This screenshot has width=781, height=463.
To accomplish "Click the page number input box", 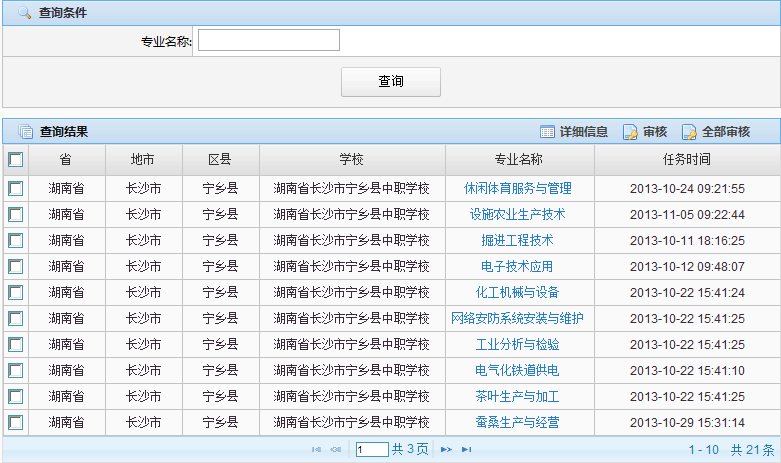I will (372, 450).
